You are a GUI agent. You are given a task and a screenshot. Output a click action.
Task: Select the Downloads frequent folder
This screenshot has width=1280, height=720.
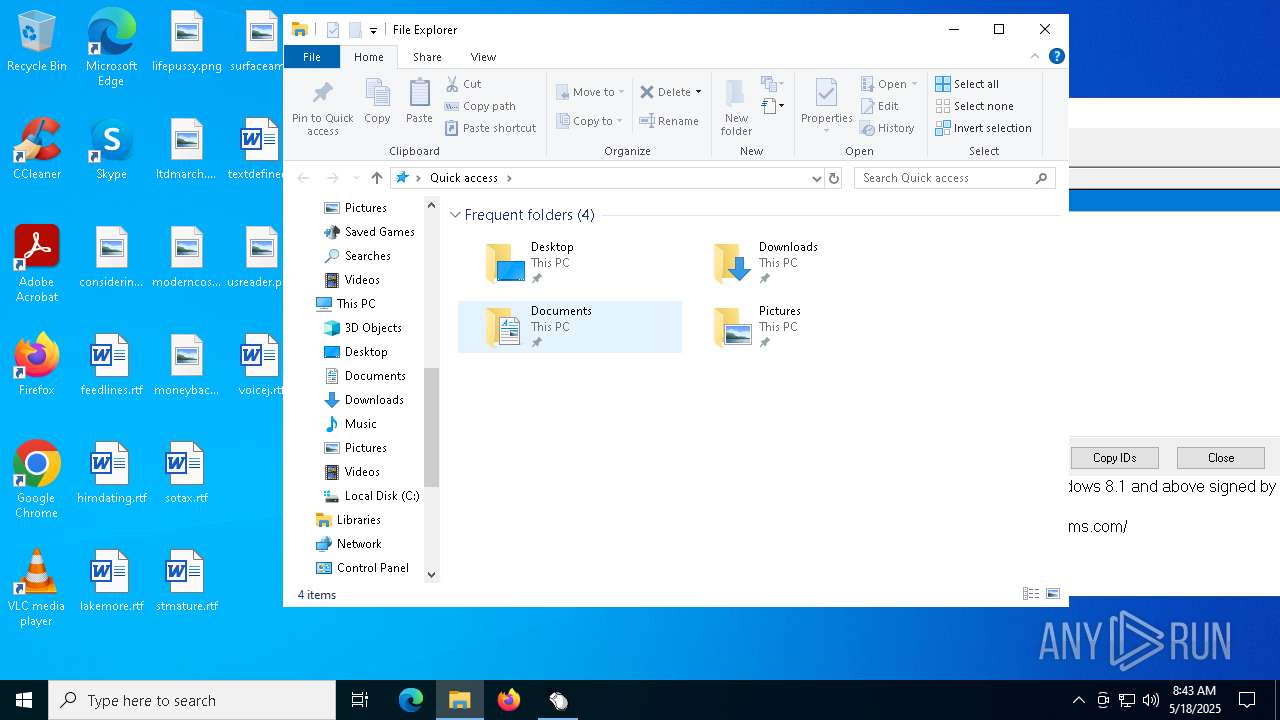[798, 262]
